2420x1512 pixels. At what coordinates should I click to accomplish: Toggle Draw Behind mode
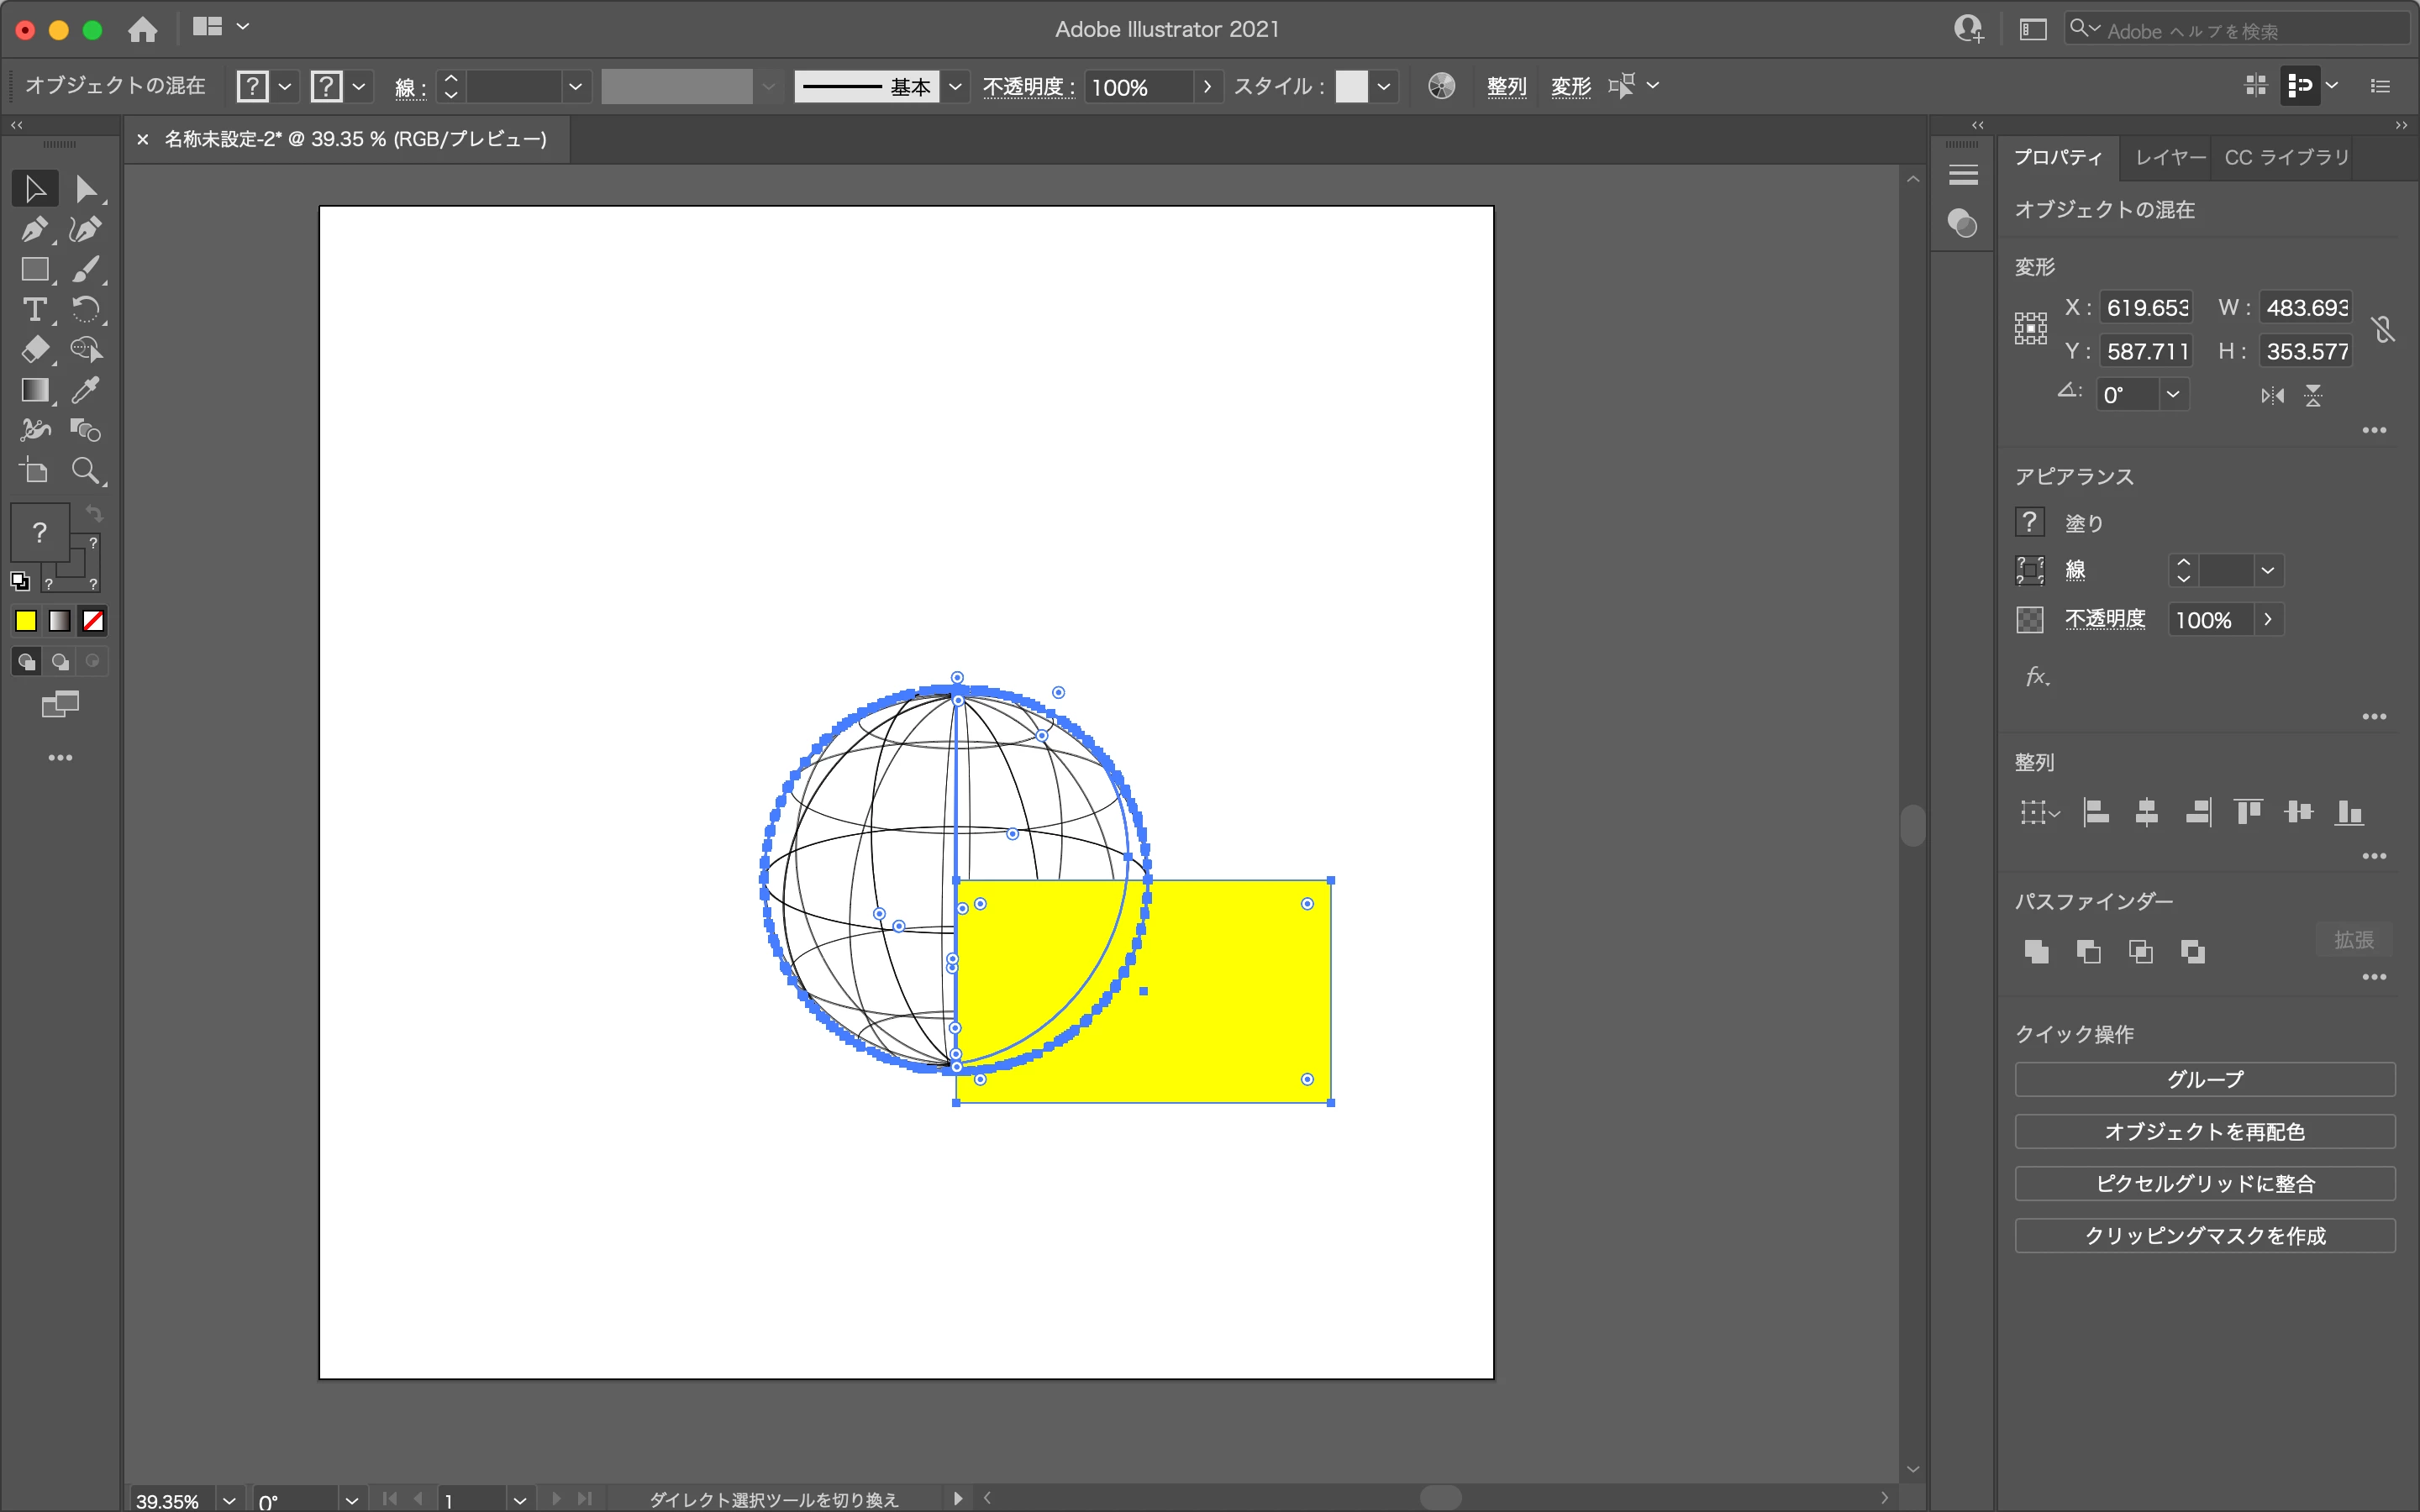(x=60, y=662)
